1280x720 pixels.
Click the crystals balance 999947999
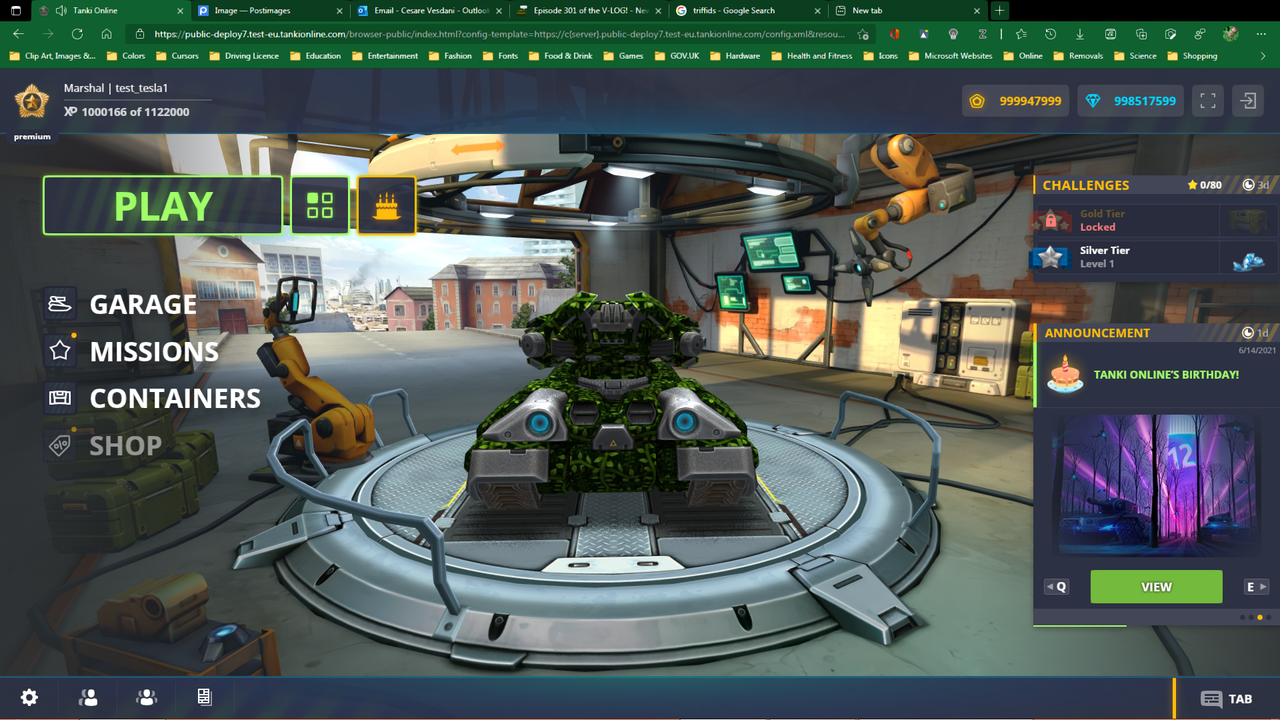(x=1016, y=101)
